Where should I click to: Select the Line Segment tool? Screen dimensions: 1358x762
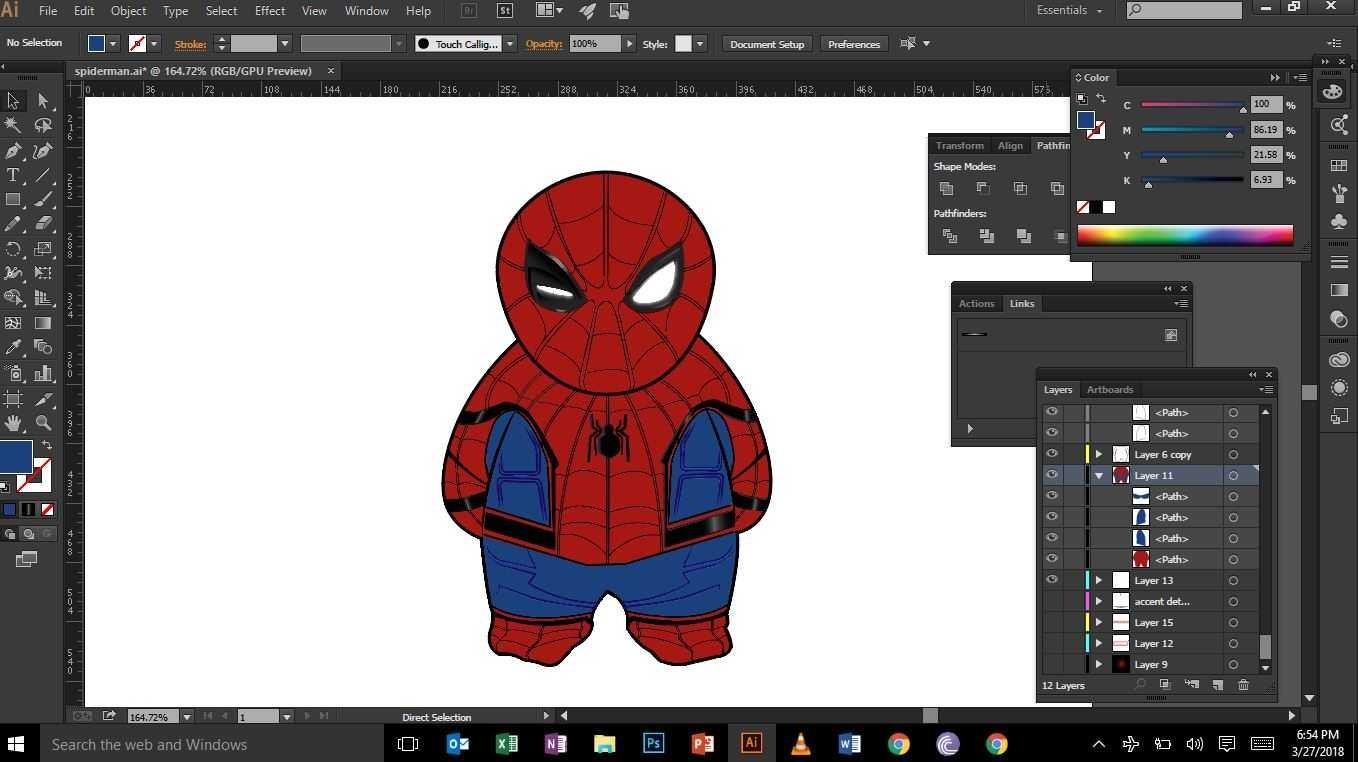(43, 175)
